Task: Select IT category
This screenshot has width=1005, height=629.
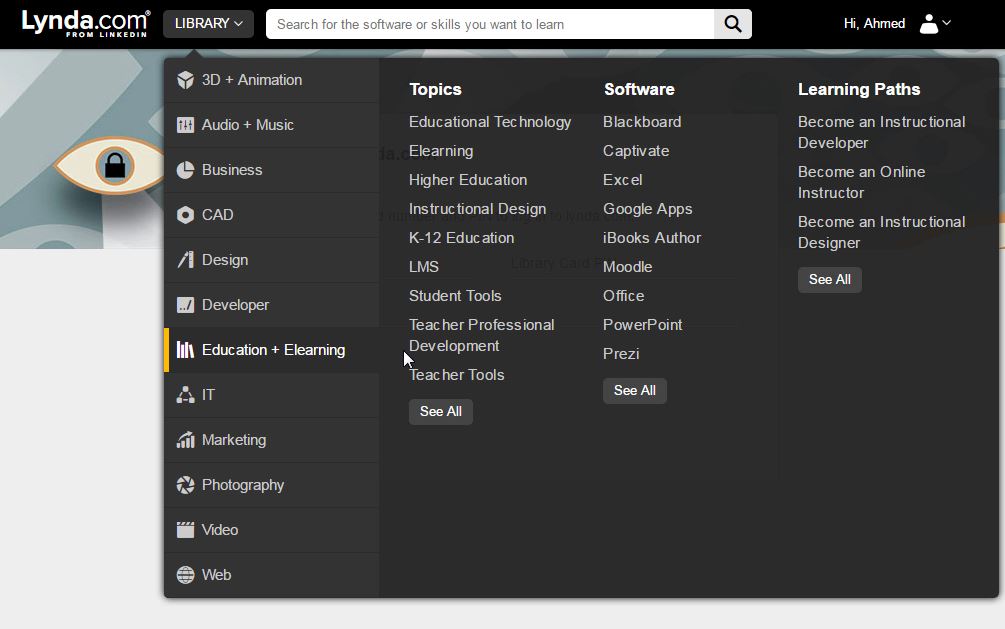Action: click(272, 394)
